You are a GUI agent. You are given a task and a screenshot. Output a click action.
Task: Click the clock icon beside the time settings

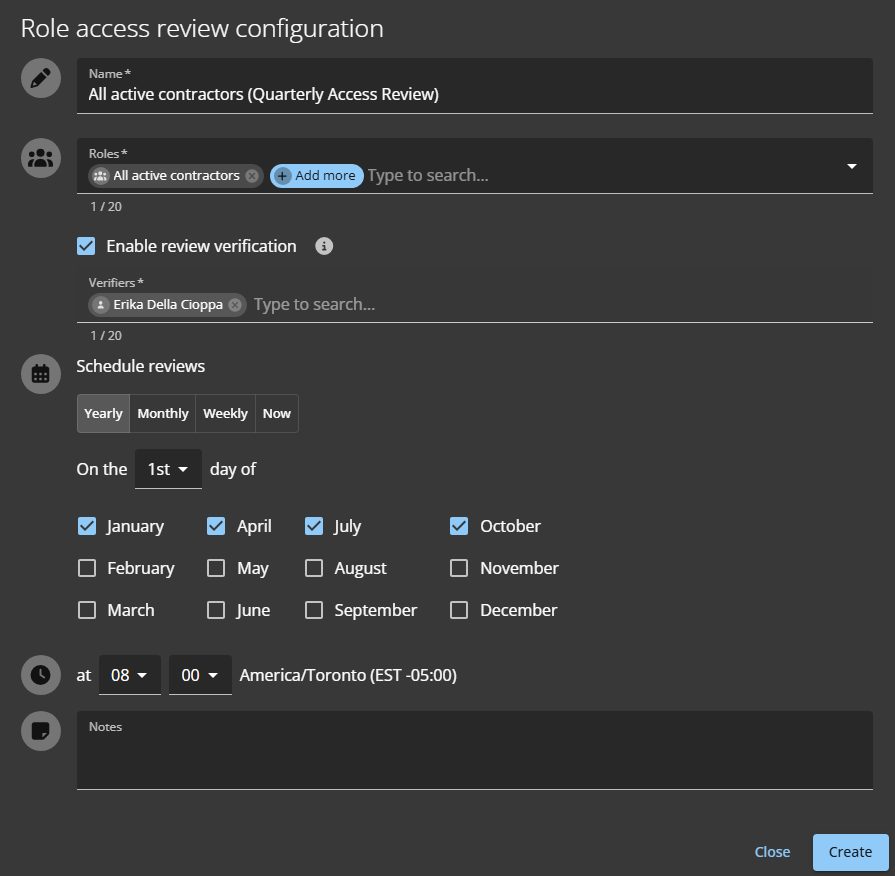(40, 675)
